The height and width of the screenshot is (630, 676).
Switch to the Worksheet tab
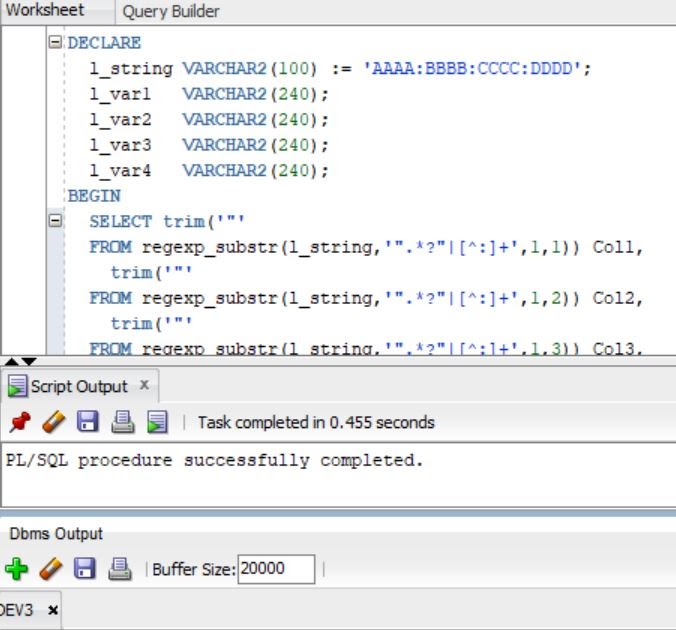[x=45, y=10]
